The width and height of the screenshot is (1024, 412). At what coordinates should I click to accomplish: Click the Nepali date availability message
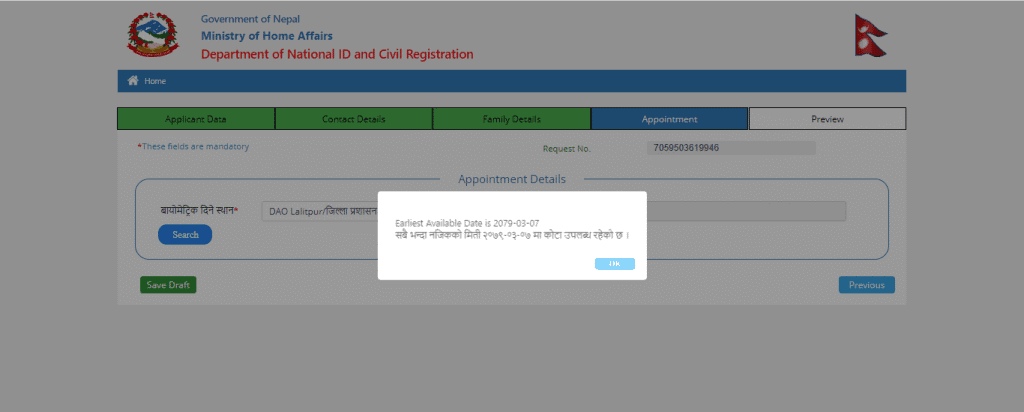[513, 234]
